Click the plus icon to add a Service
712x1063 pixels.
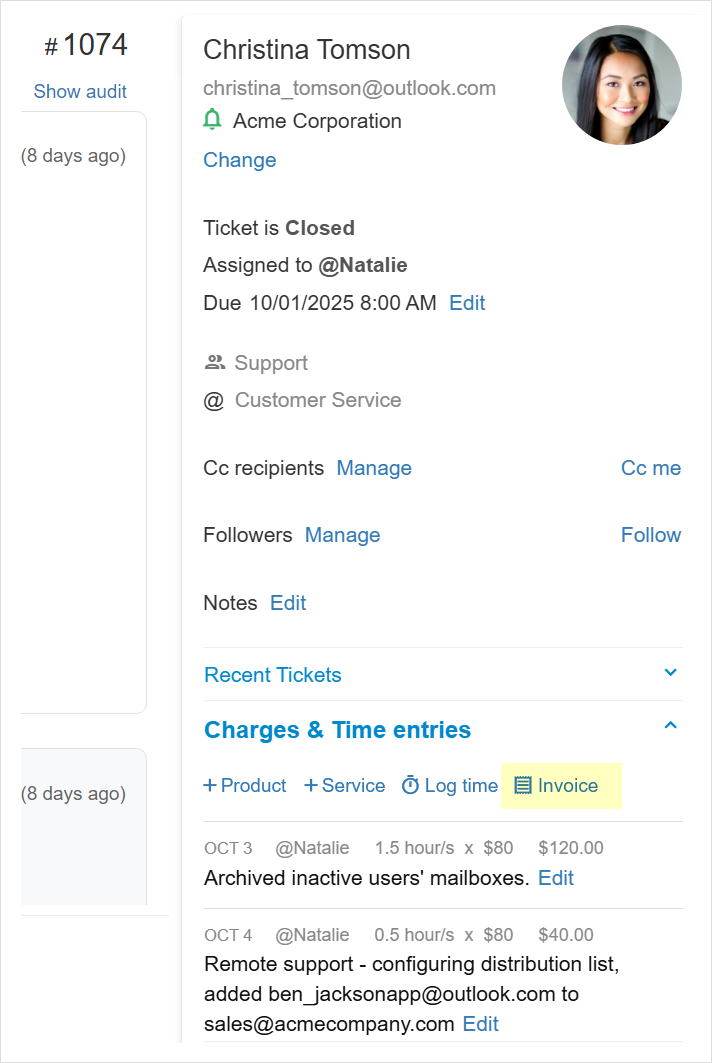[x=310, y=786]
